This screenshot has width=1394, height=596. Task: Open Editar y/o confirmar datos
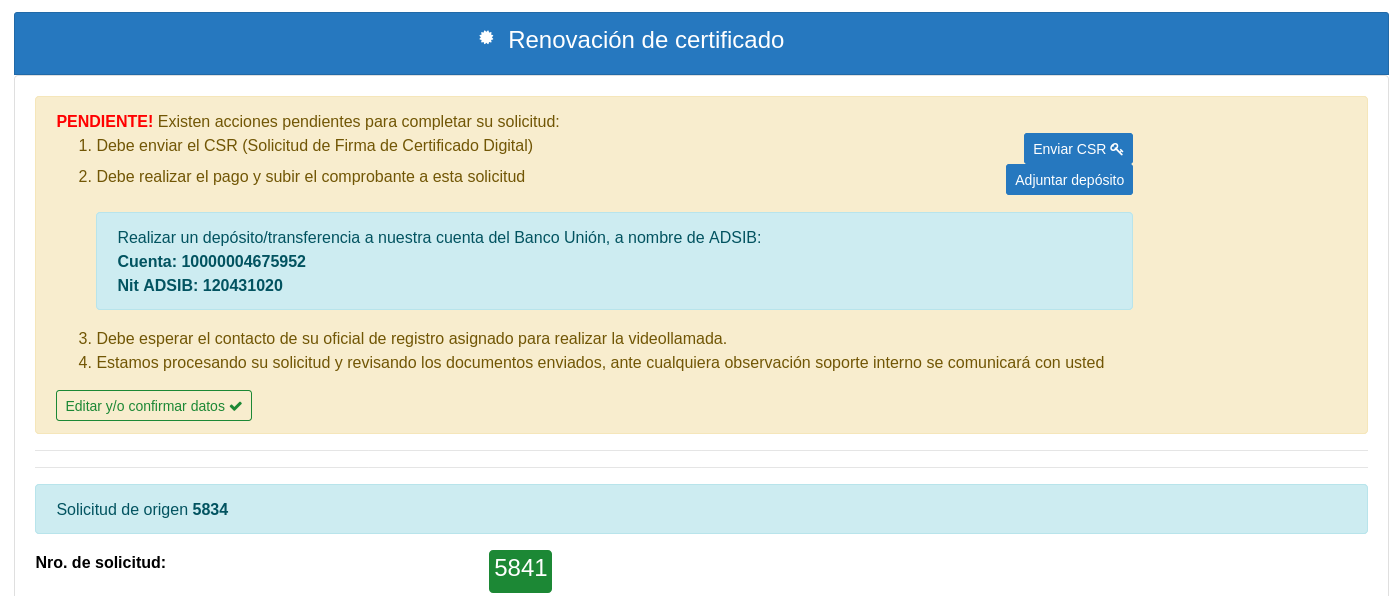click(x=154, y=406)
